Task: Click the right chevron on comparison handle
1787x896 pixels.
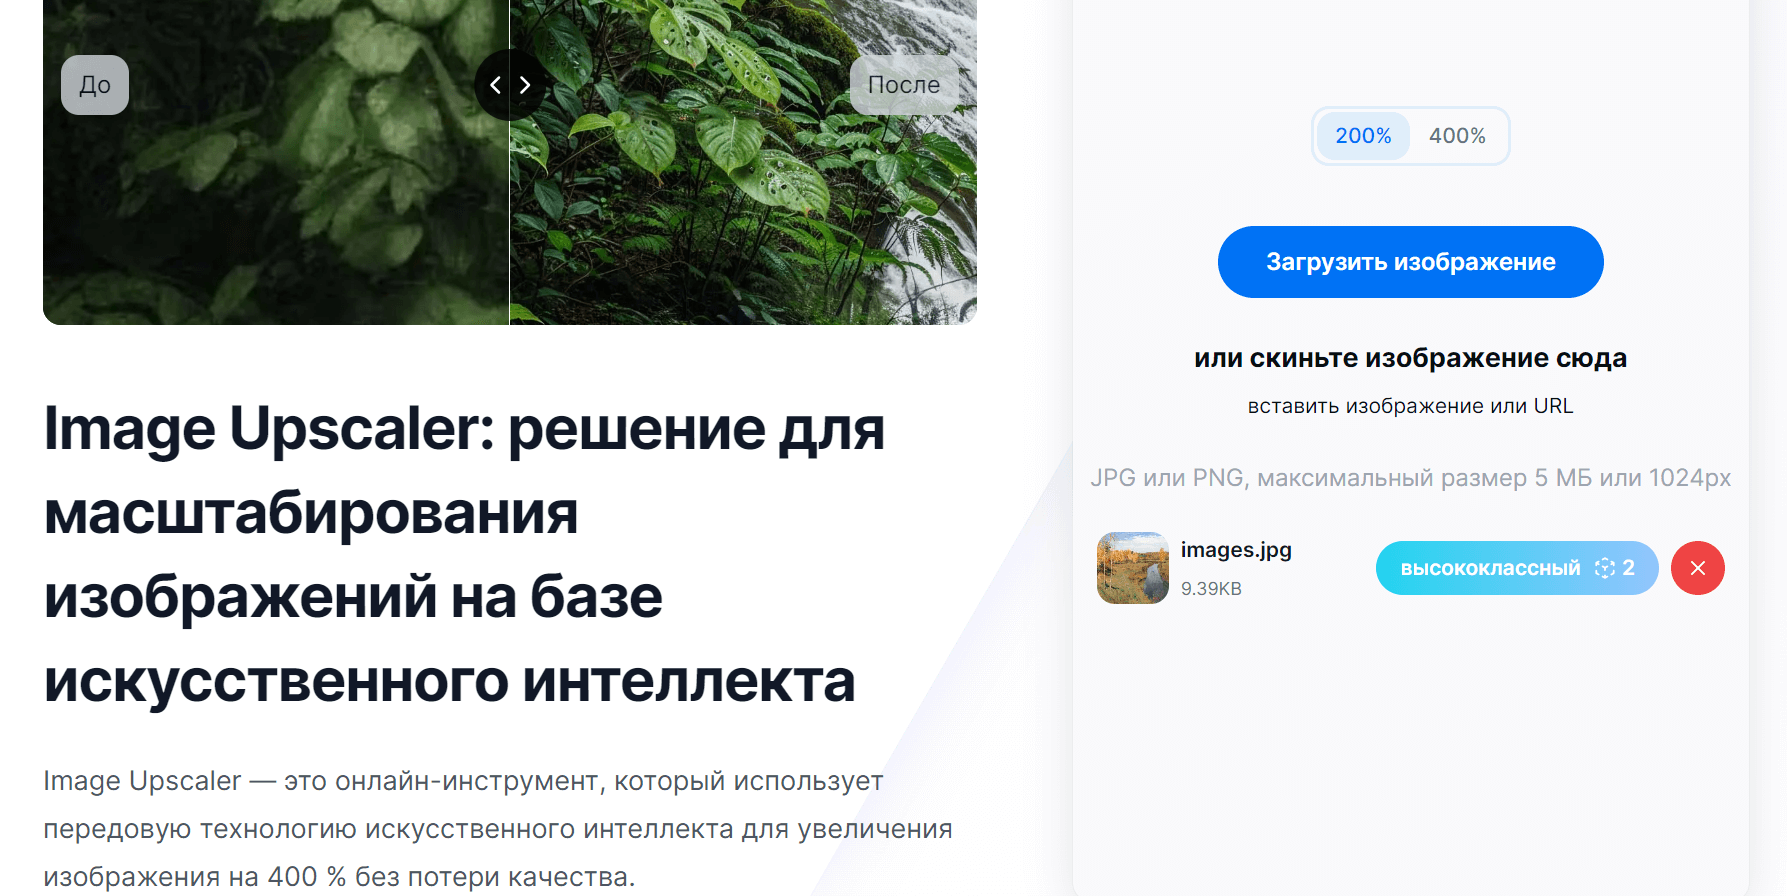Action: 525,85
